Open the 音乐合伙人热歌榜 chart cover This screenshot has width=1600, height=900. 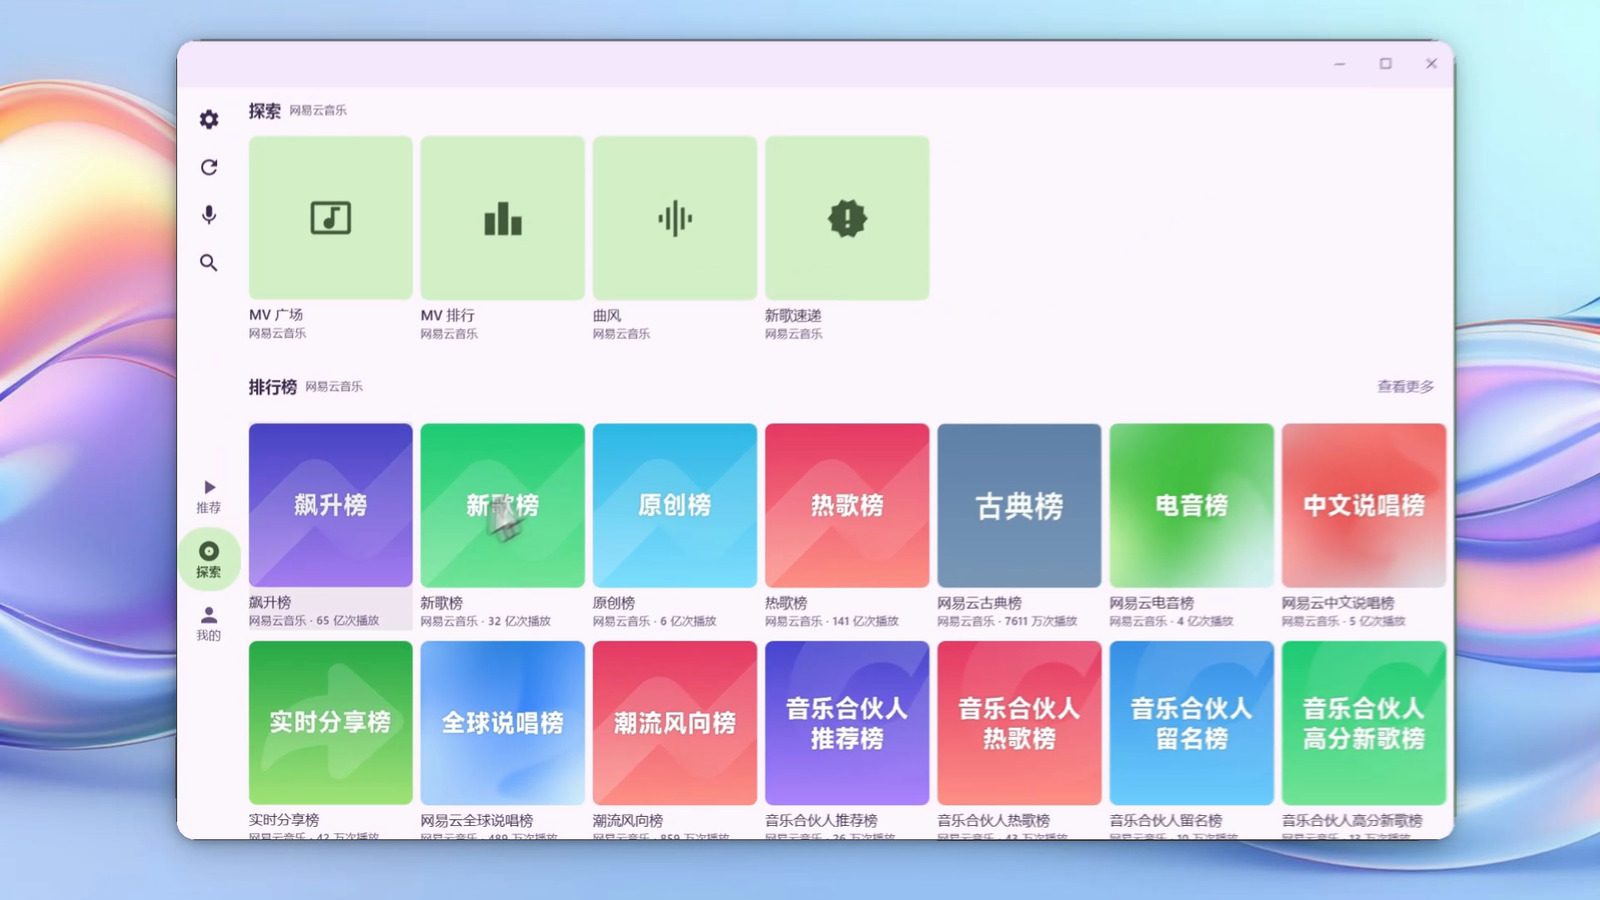pos(1019,723)
